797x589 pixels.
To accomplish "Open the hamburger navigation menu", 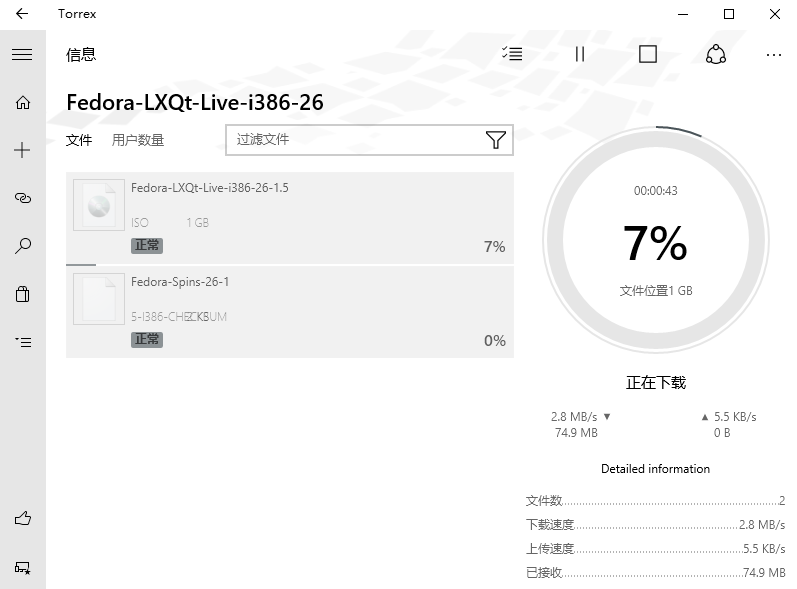I will [22, 54].
